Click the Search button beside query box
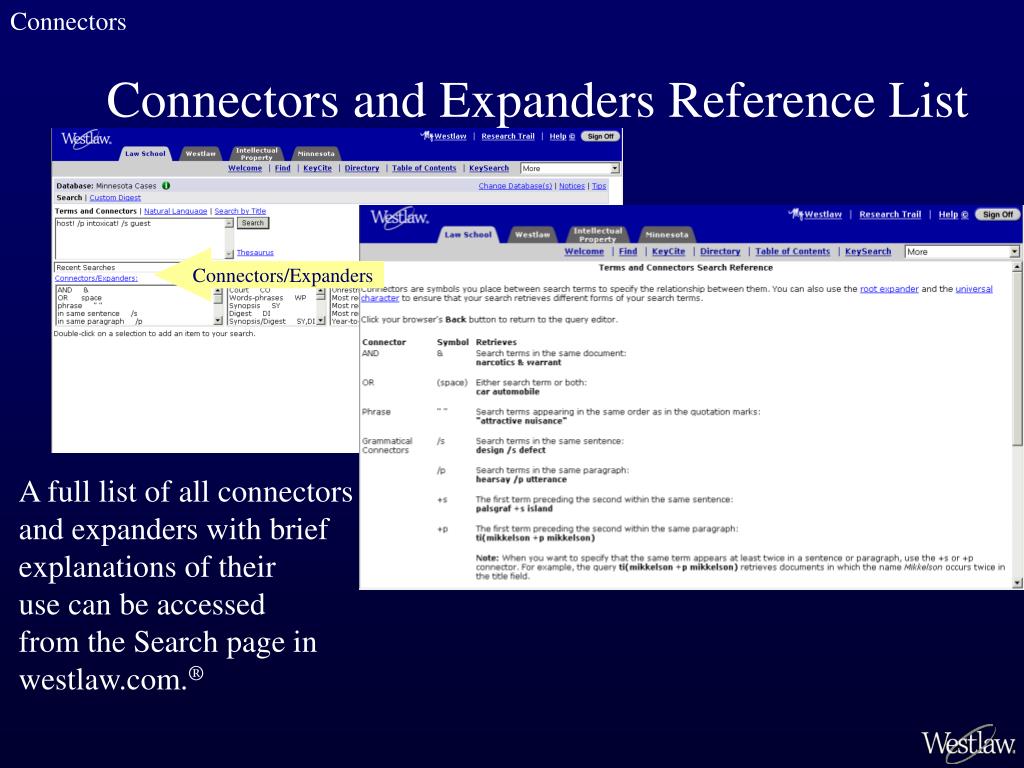The image size is (1024, 768). (253, 223)
